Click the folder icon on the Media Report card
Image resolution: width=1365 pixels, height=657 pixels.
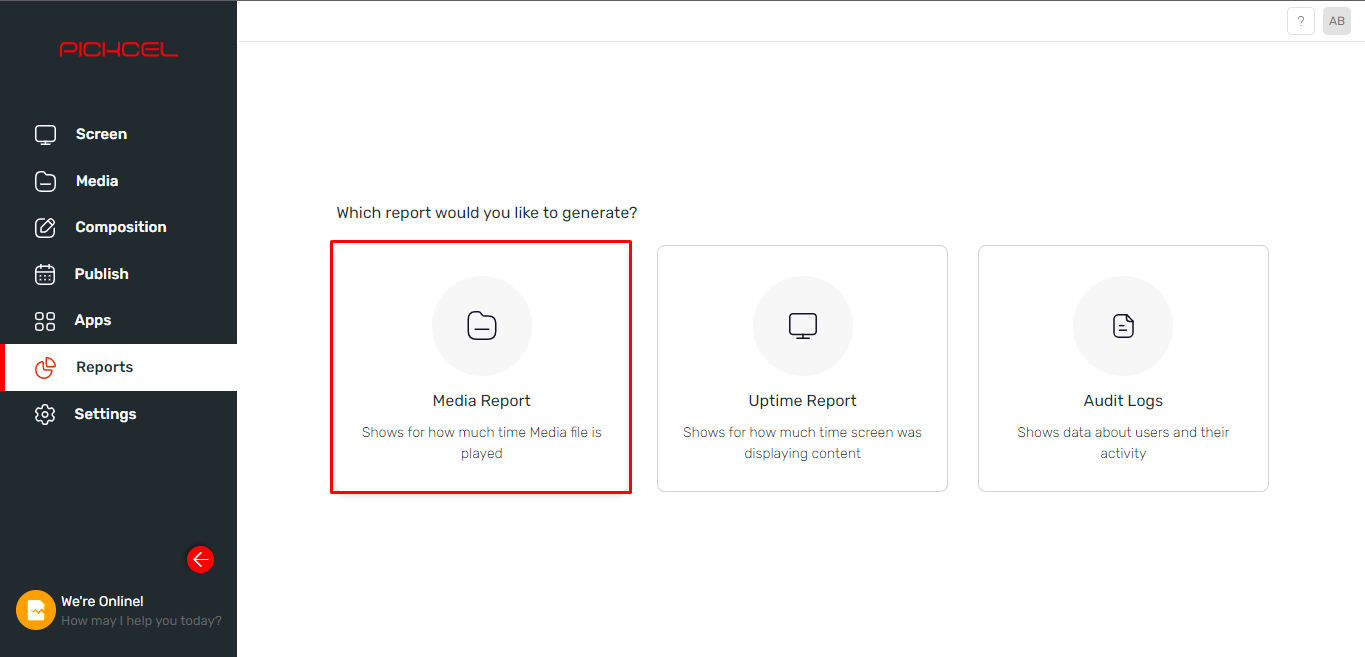(481, 326)
